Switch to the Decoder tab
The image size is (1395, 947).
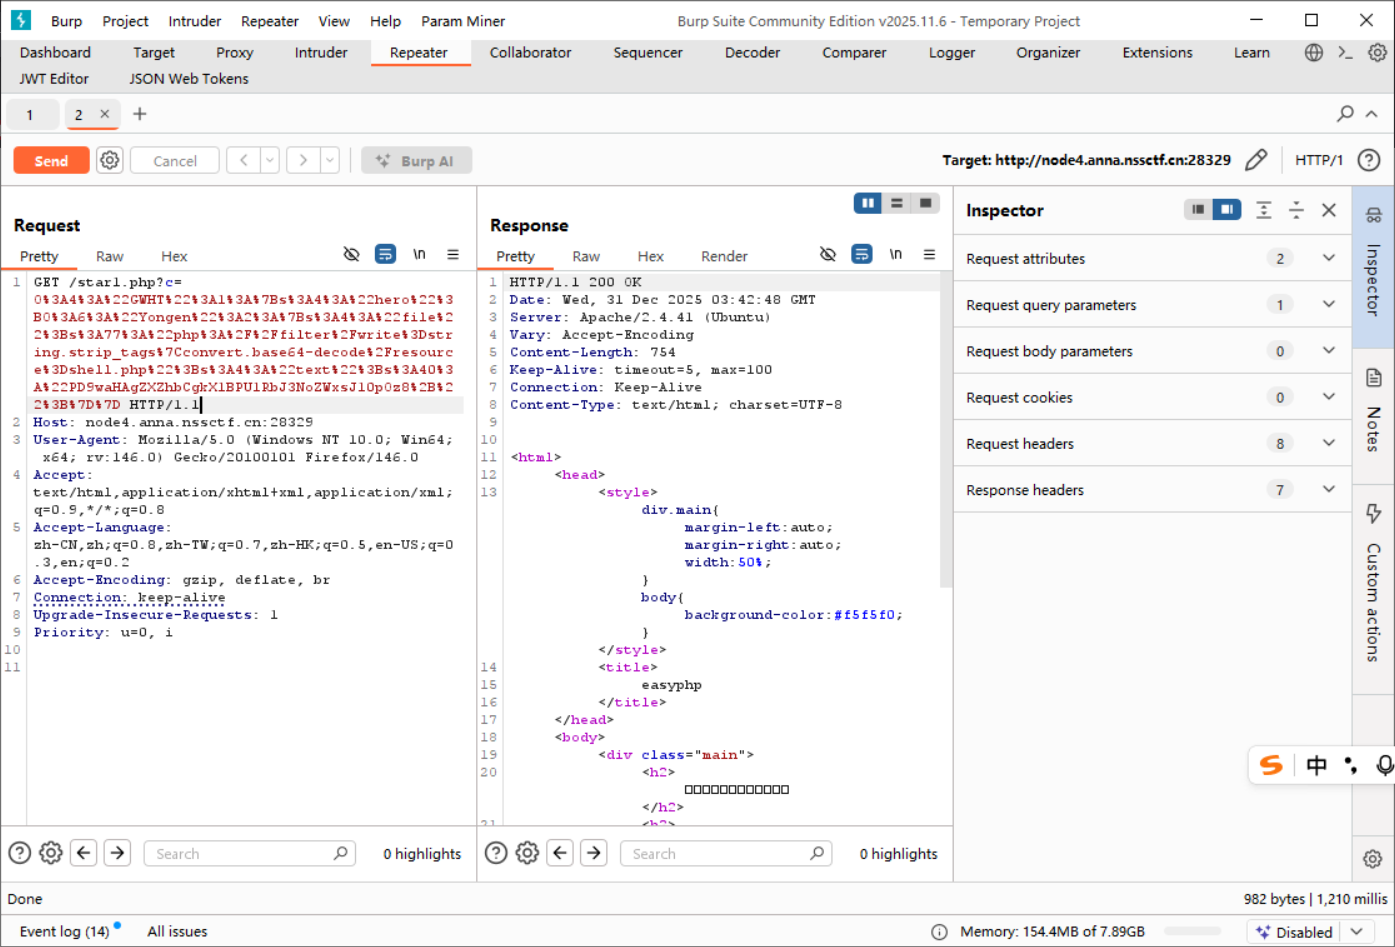coord(752,53)
